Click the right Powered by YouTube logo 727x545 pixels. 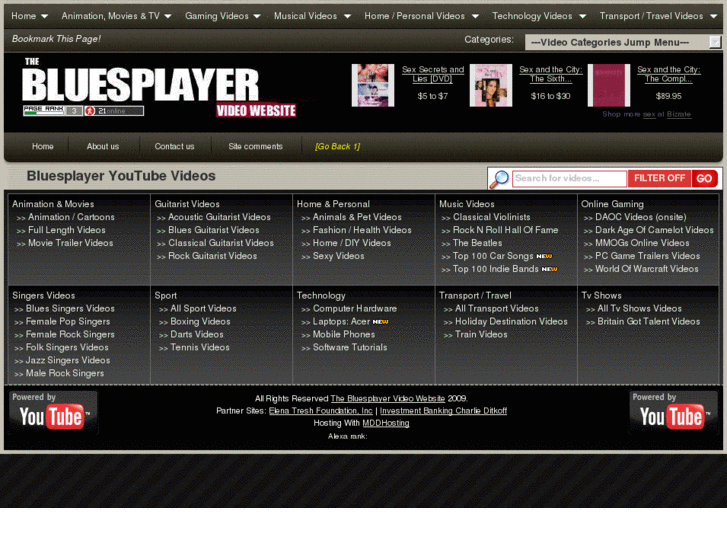coord(673,411)
